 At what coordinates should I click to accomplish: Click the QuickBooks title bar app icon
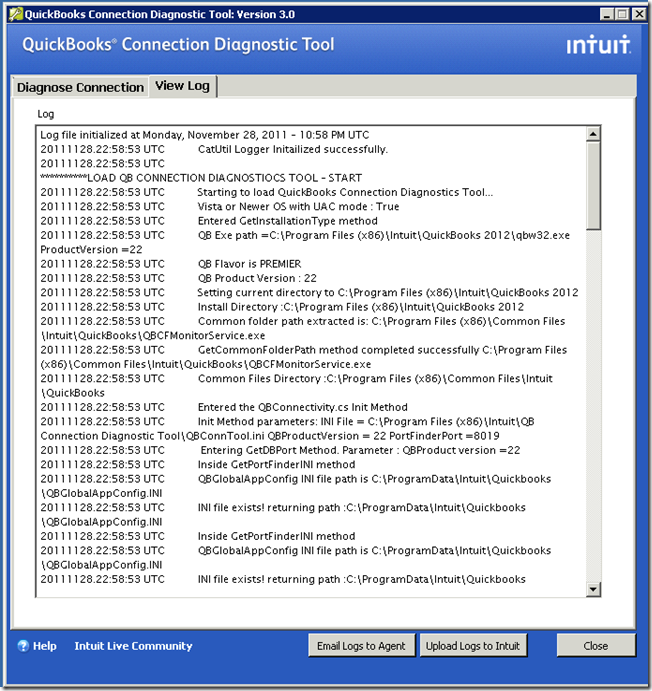[15, 14]
